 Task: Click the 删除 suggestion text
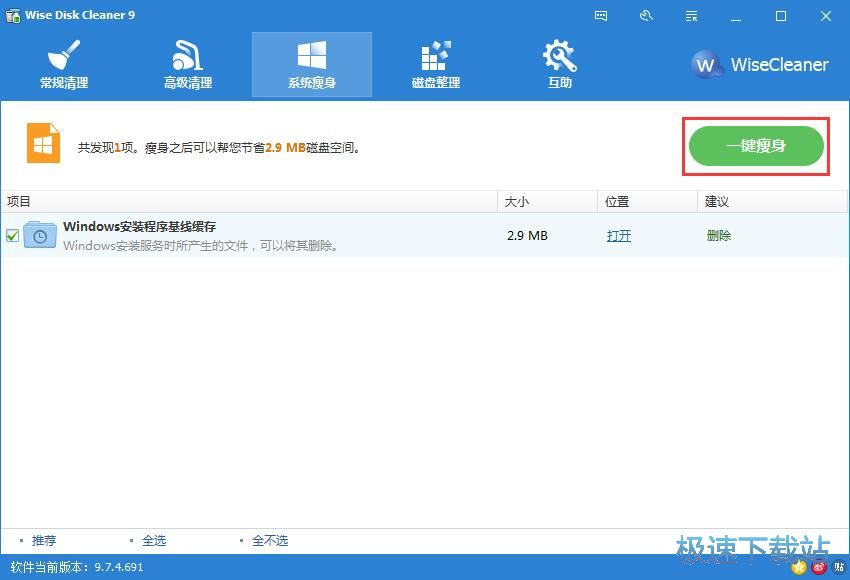point(719,235)
